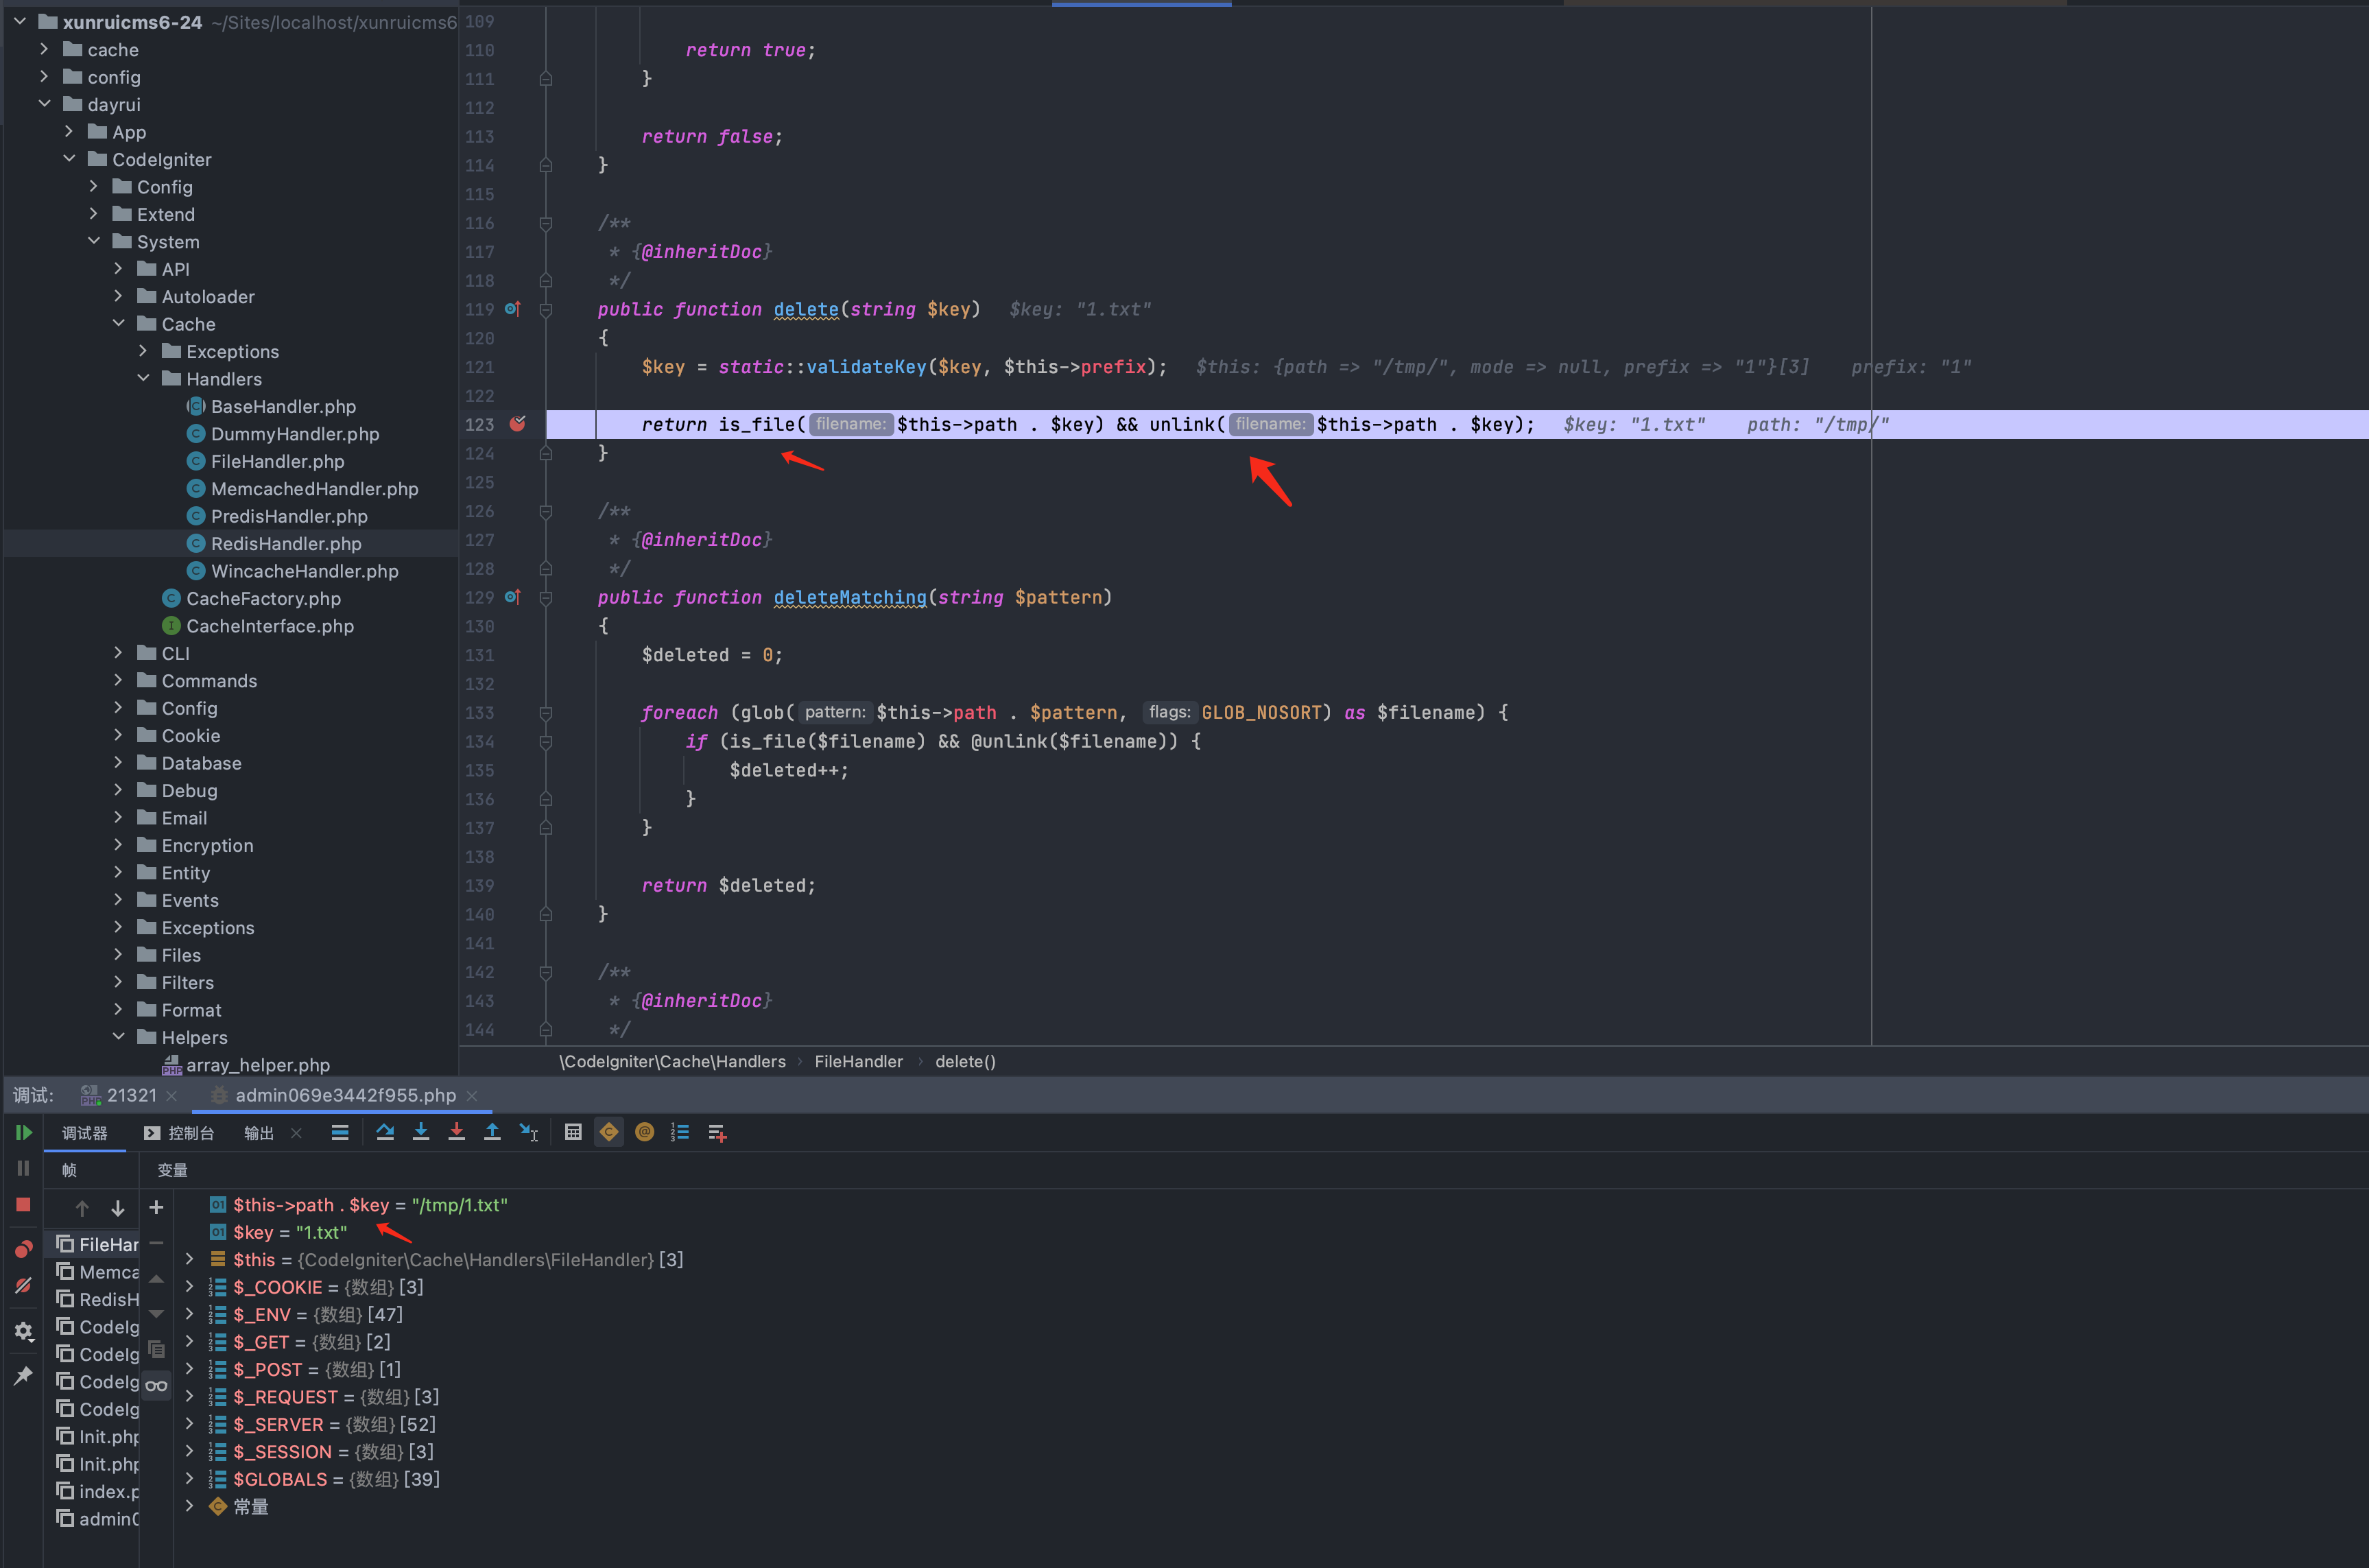Select previous frame with up arrow
The image size is (2369, 1568).
pyautogui.click(x=82, y=1208)
